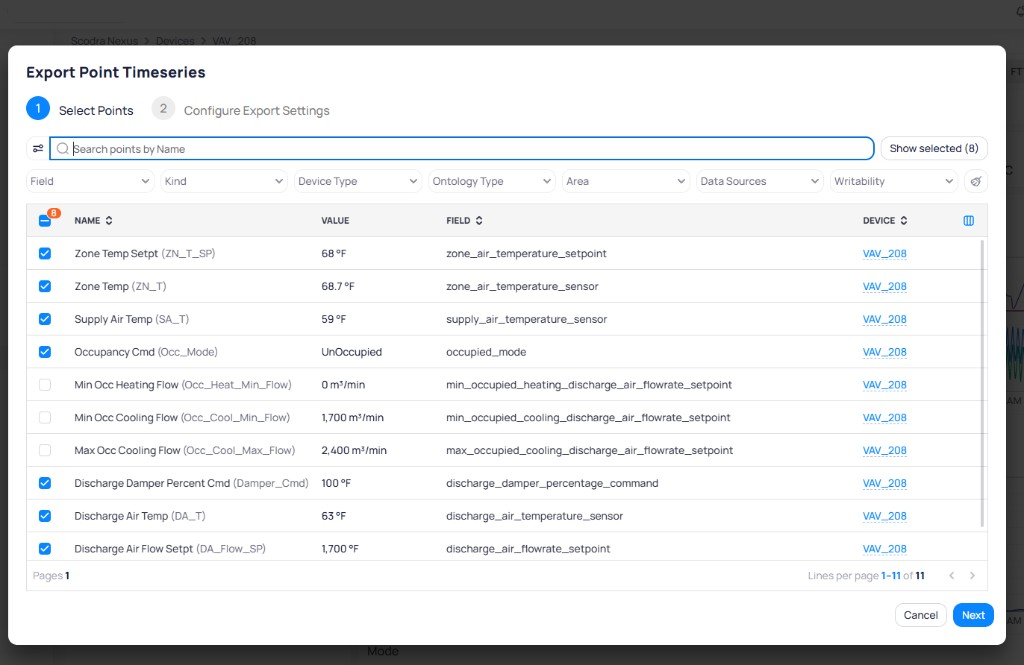Go to next page arrow
This screenshot has height=665, width=1024.
click(x=972, y=576)
